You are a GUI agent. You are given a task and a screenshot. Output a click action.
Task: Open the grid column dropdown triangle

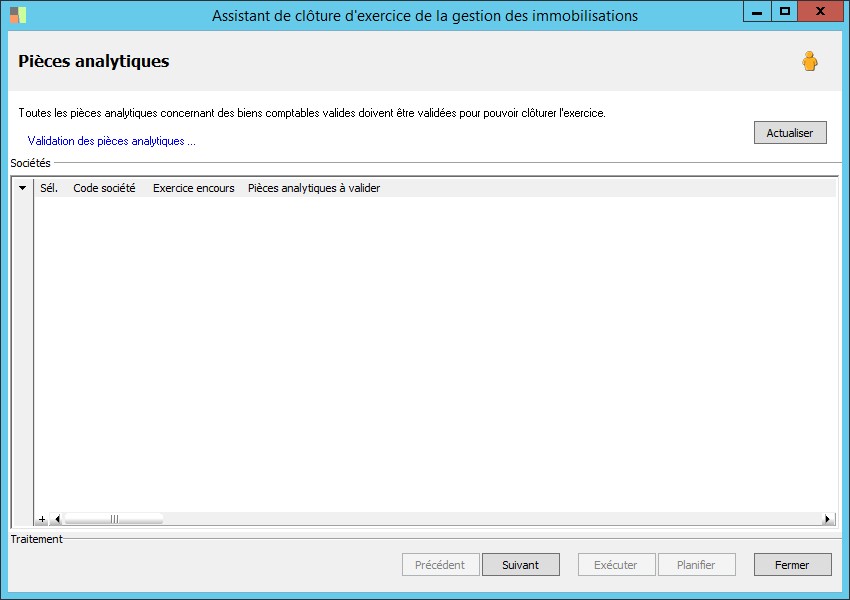(22, 188)
